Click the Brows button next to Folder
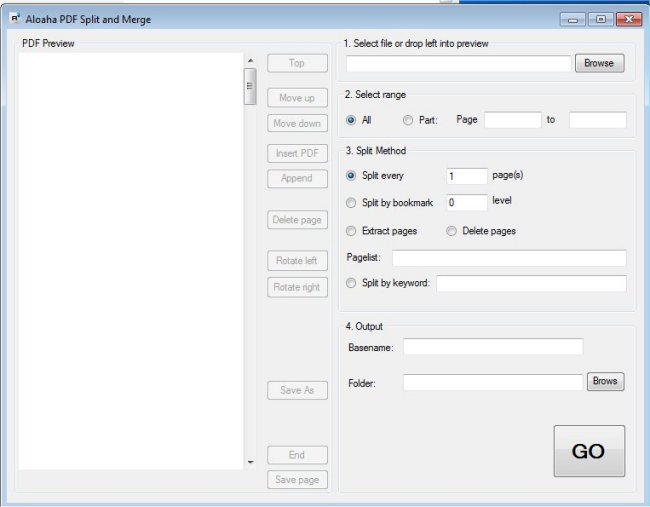Screen dimensions: 650x507 (x=605, y=381)
